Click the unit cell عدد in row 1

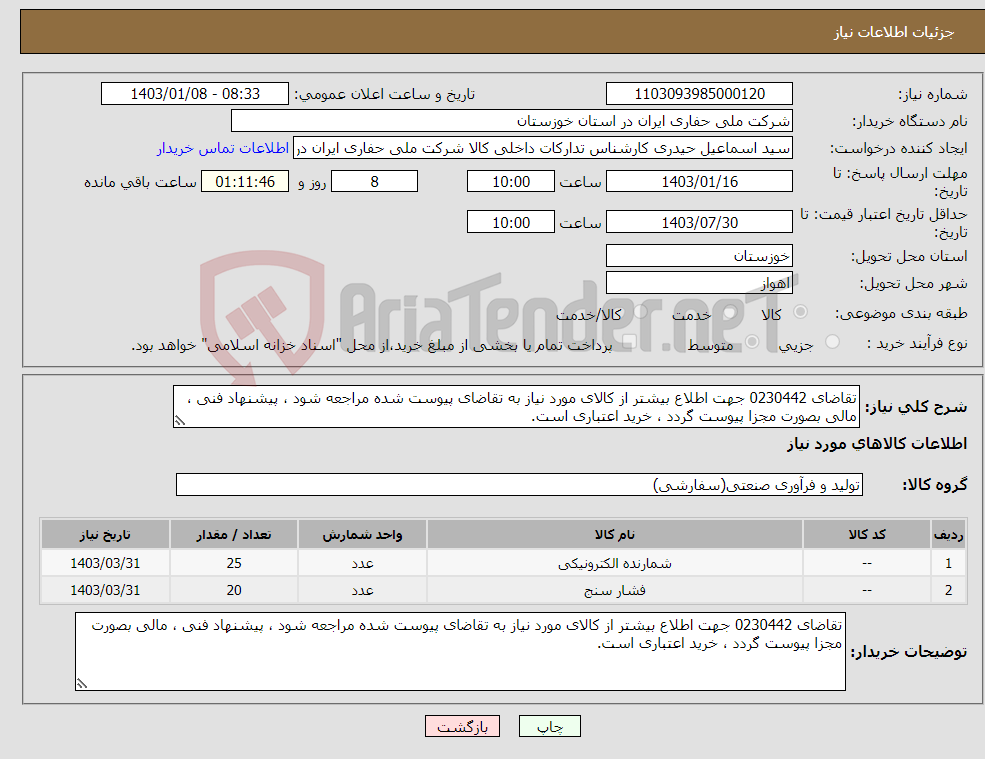[362, 563]
